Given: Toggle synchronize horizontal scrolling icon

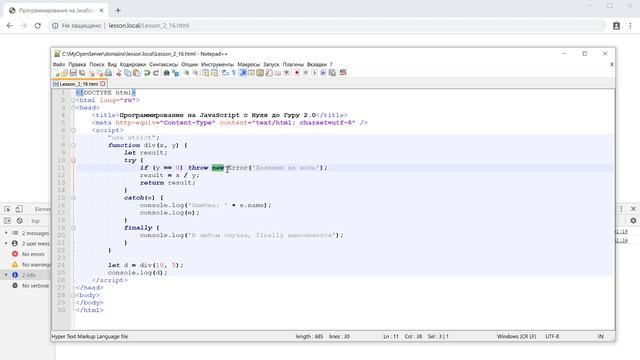Looking at the screenshot, I should [x=214, y=73].
